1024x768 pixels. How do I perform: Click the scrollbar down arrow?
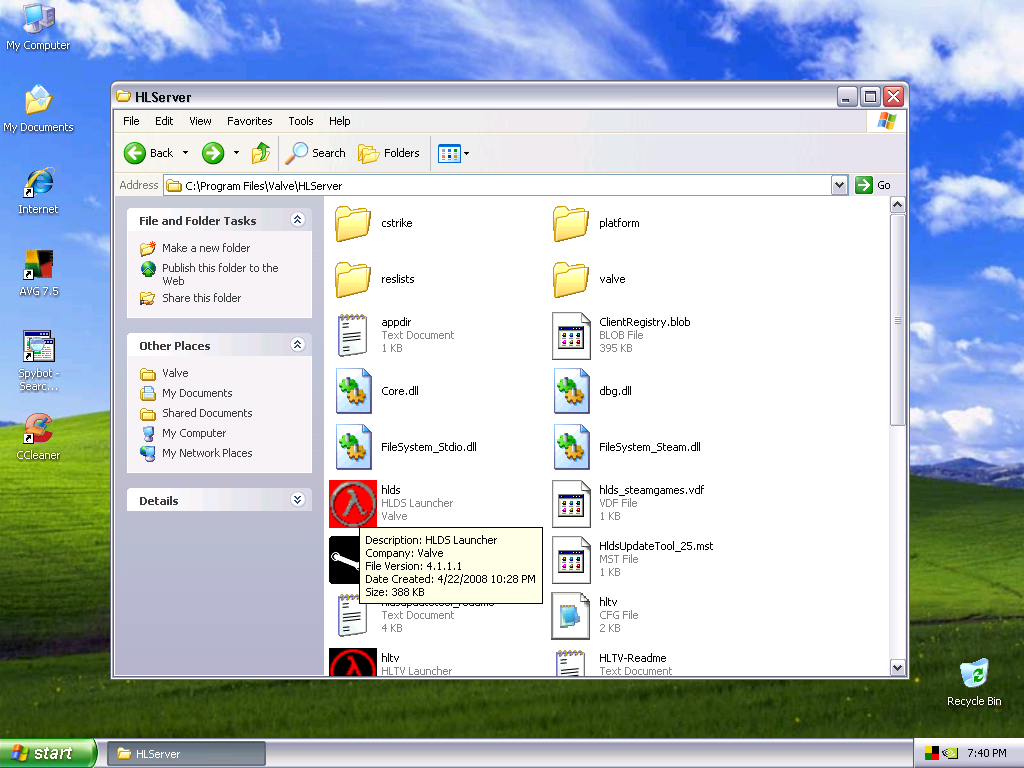coord(898,667)
